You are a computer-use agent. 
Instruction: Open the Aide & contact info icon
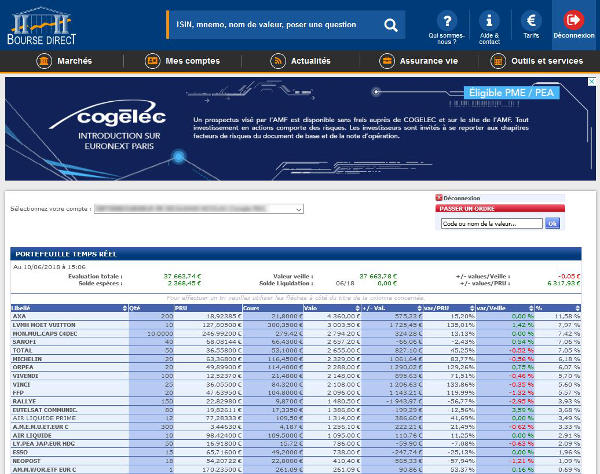click(489, 21)
